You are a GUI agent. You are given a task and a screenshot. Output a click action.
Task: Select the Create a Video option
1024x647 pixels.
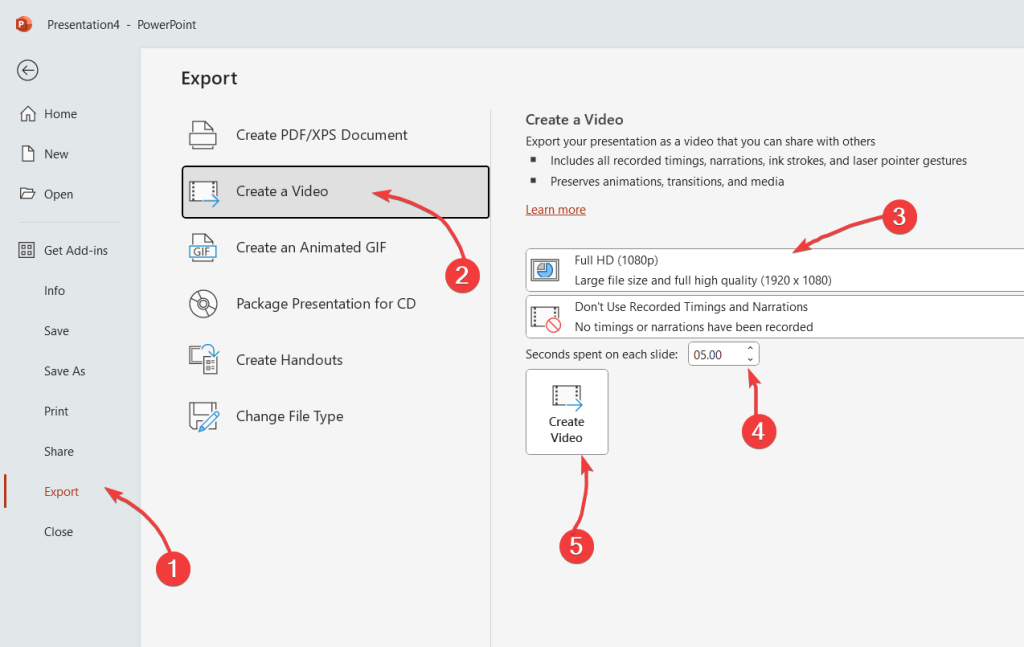[335, 192]
